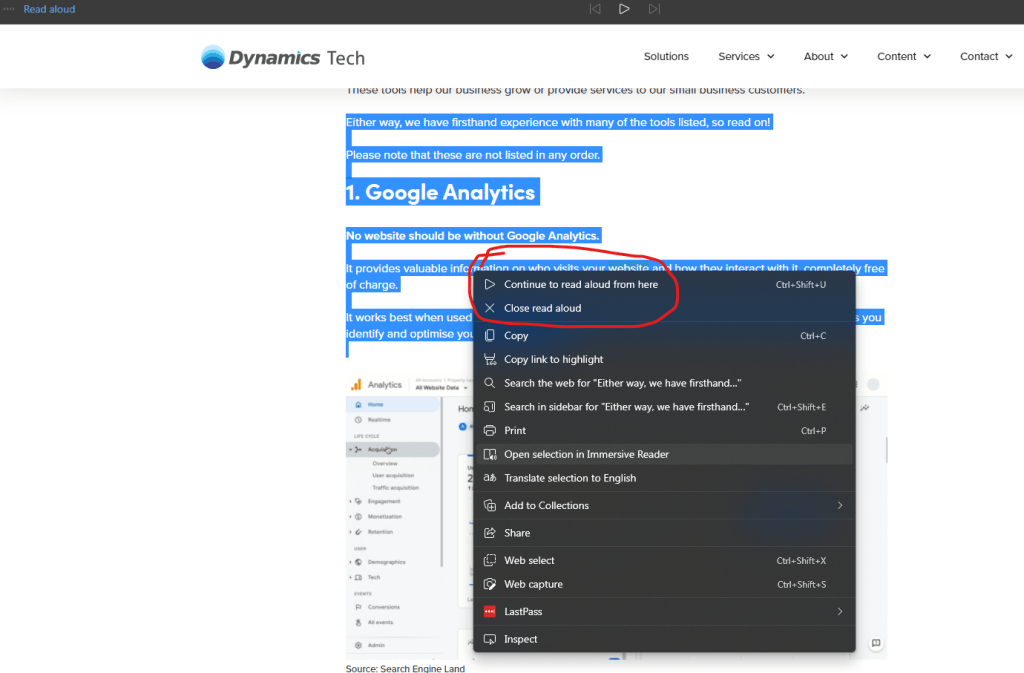This screenshot has height=673, width=1024.
Task: Click Traffic acquisition in Analytics sidebar
Action: point(395,488)
